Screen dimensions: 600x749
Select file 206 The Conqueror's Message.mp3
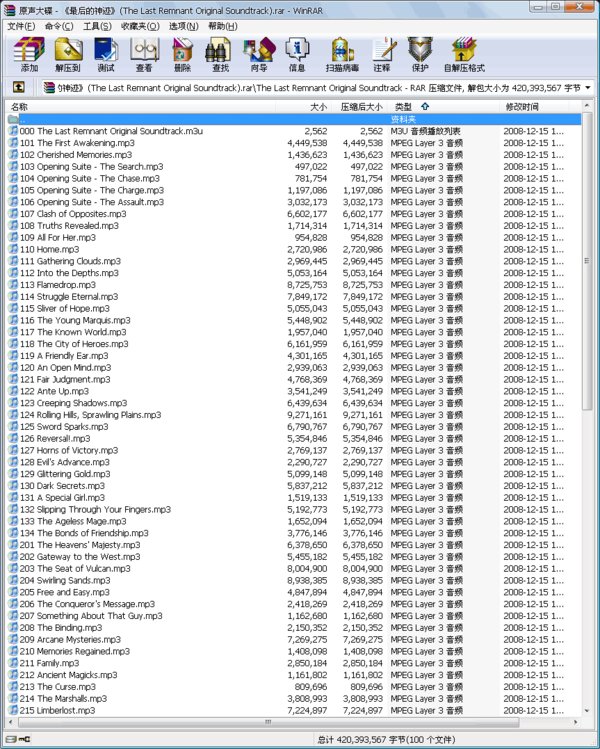pyautogui.click(x=87, y=604)
